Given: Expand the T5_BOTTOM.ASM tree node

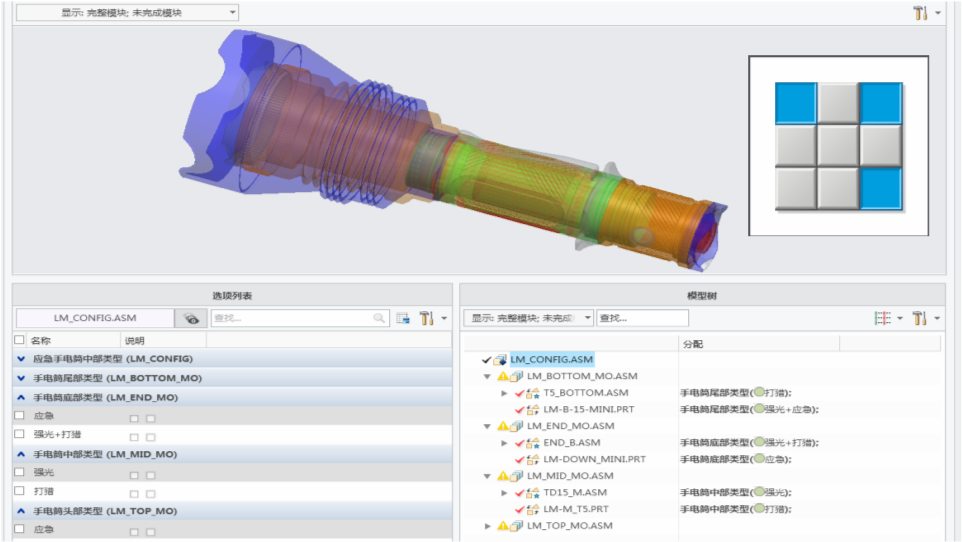Looking at the screenshot, I should coord(504,393).
